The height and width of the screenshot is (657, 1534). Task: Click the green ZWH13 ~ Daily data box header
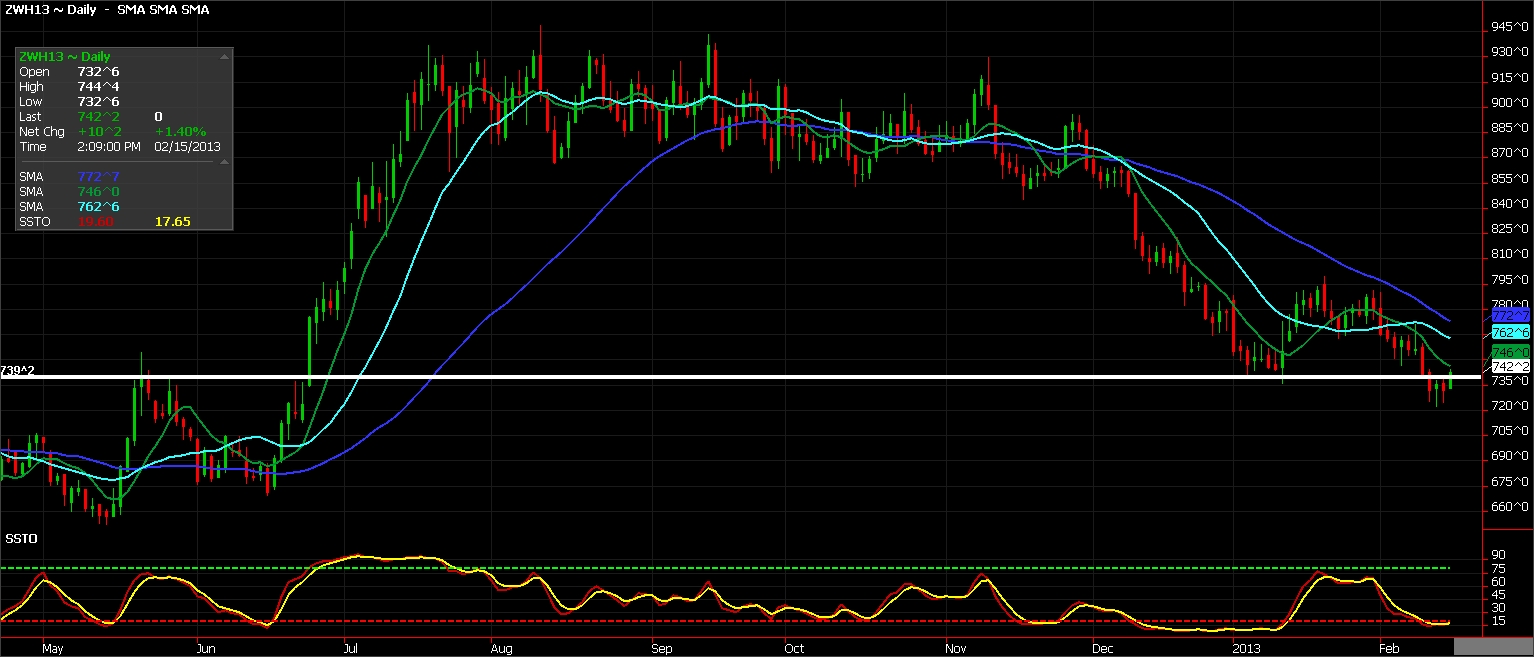(64, 57)
